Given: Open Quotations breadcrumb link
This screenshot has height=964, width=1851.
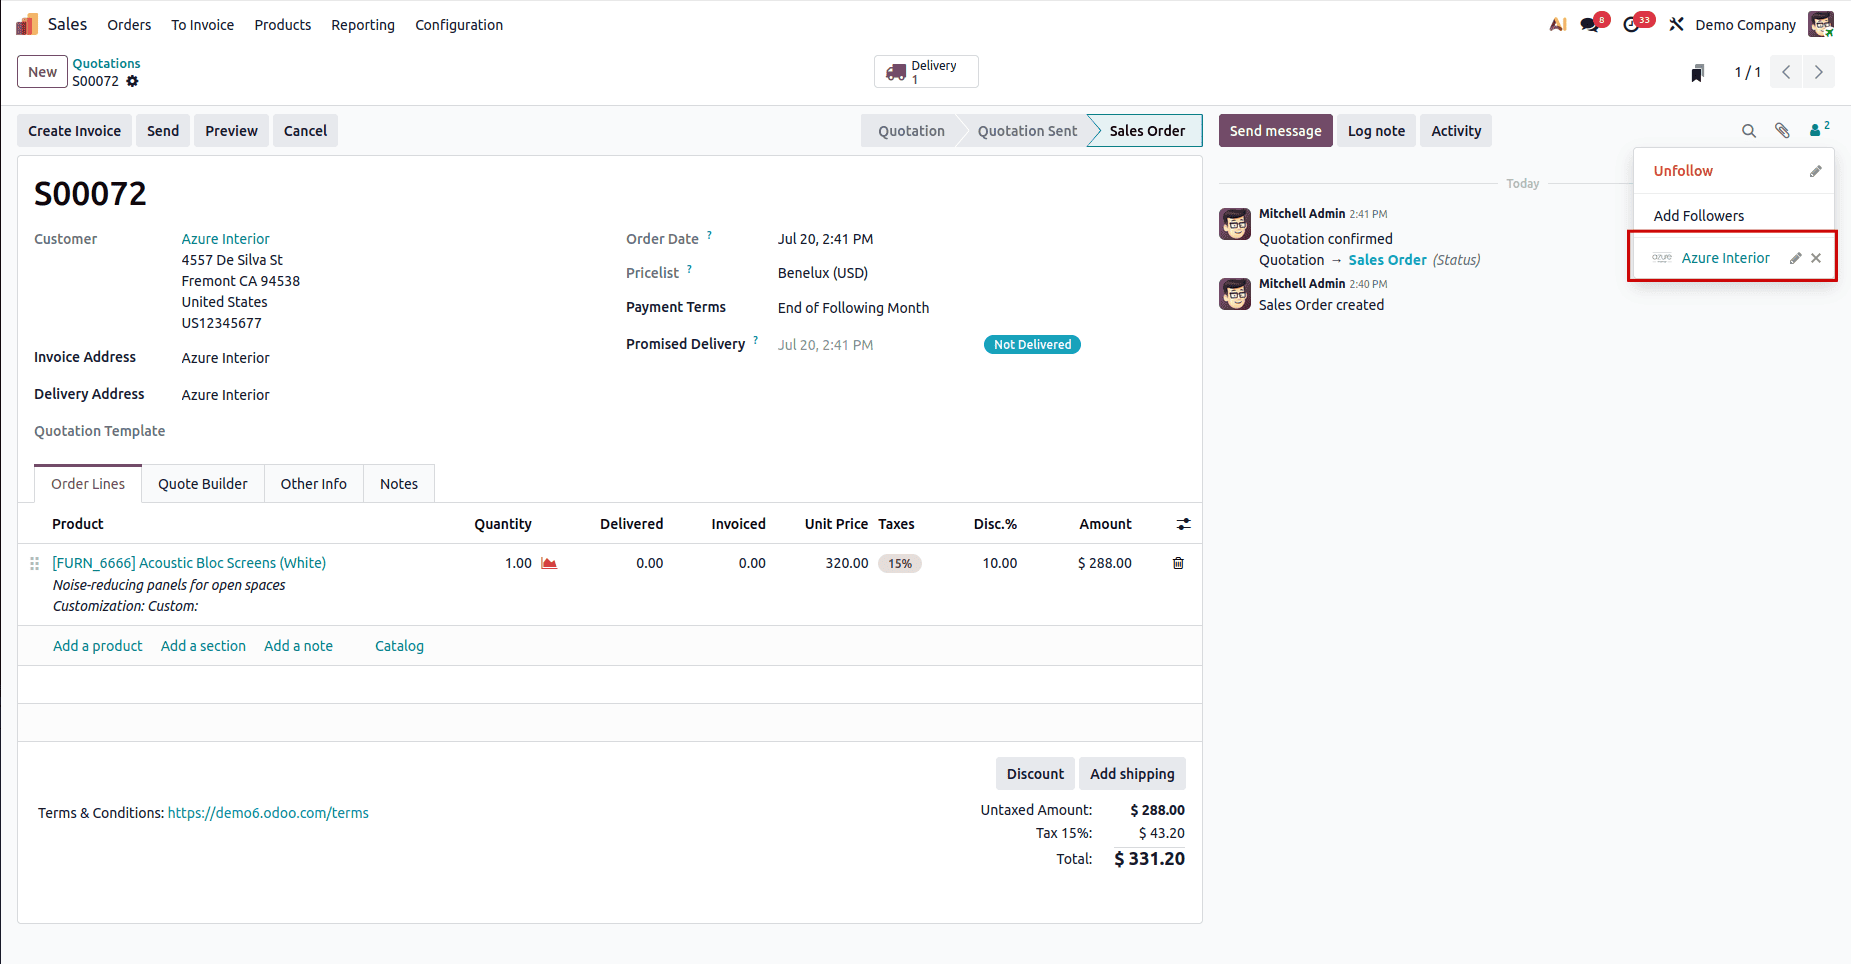Looking at the screenshot, I should pos(106,63).
